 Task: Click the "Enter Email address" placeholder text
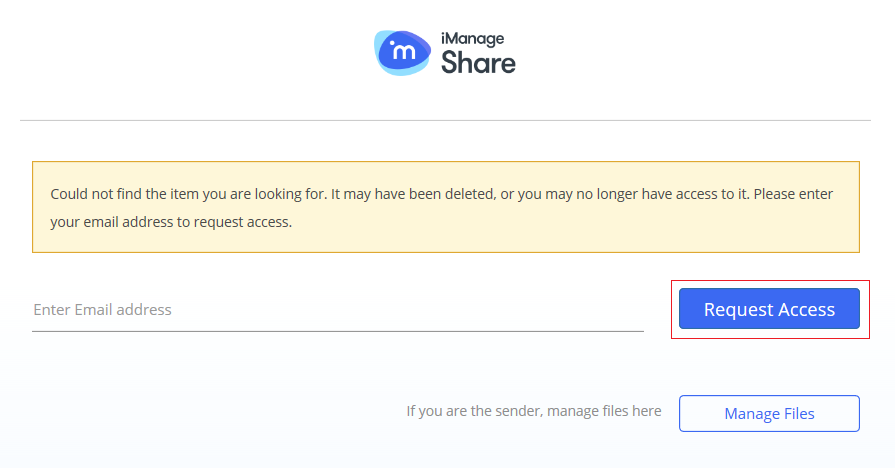click(x=102, y=310)
